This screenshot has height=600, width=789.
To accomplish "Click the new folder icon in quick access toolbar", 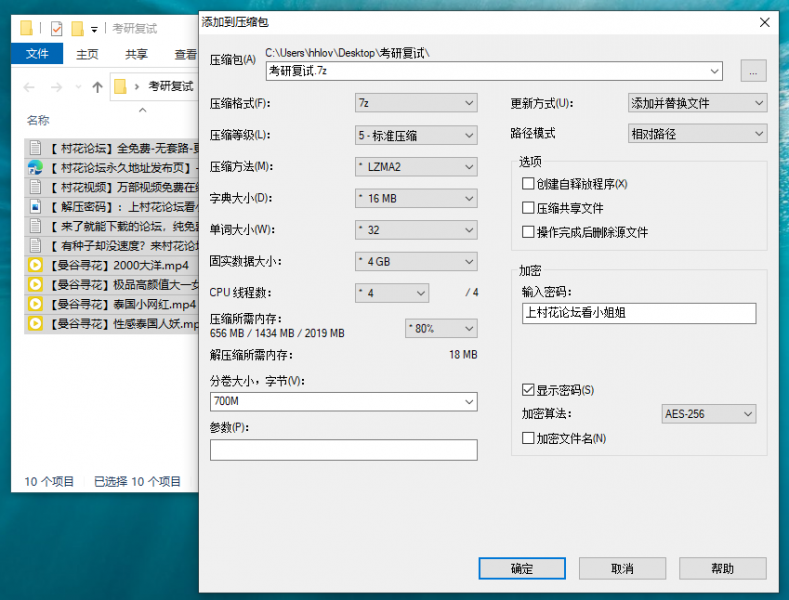I will [77, 28].
